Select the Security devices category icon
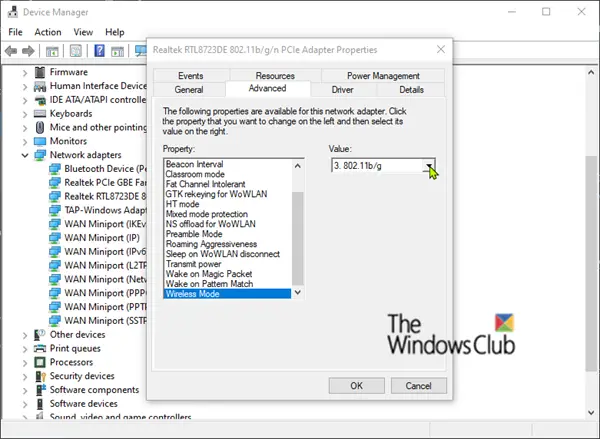Image resolution: width=600 pixels, height=439 pixels. (40, 376)
